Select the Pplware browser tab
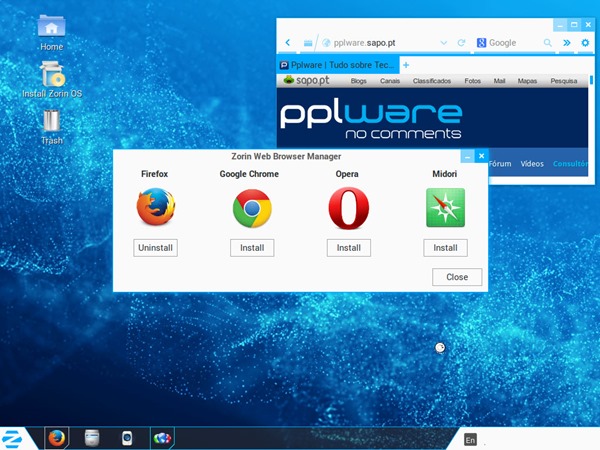The width and height of the screenshot is (600, 450). (x=338, y=65)
